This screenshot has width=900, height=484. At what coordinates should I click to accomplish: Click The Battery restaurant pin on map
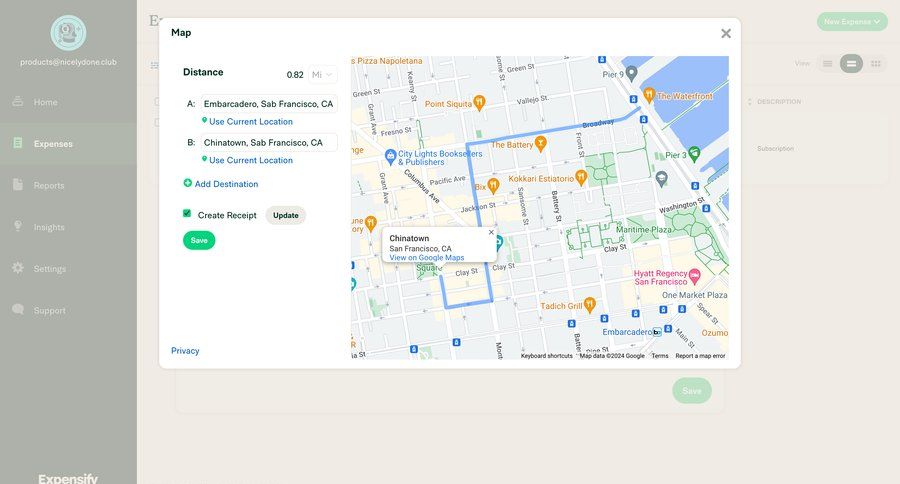point(541,143)
